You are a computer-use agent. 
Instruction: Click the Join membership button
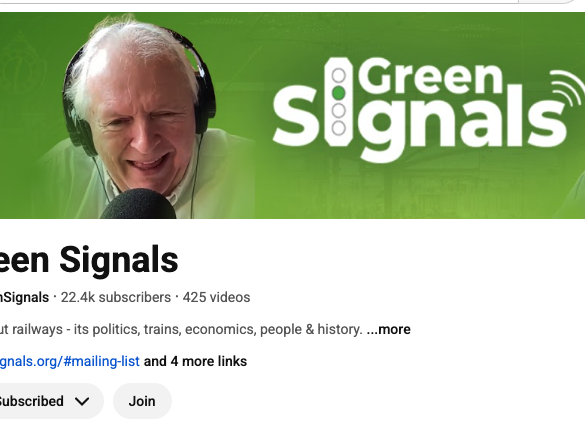click(142, 401)
